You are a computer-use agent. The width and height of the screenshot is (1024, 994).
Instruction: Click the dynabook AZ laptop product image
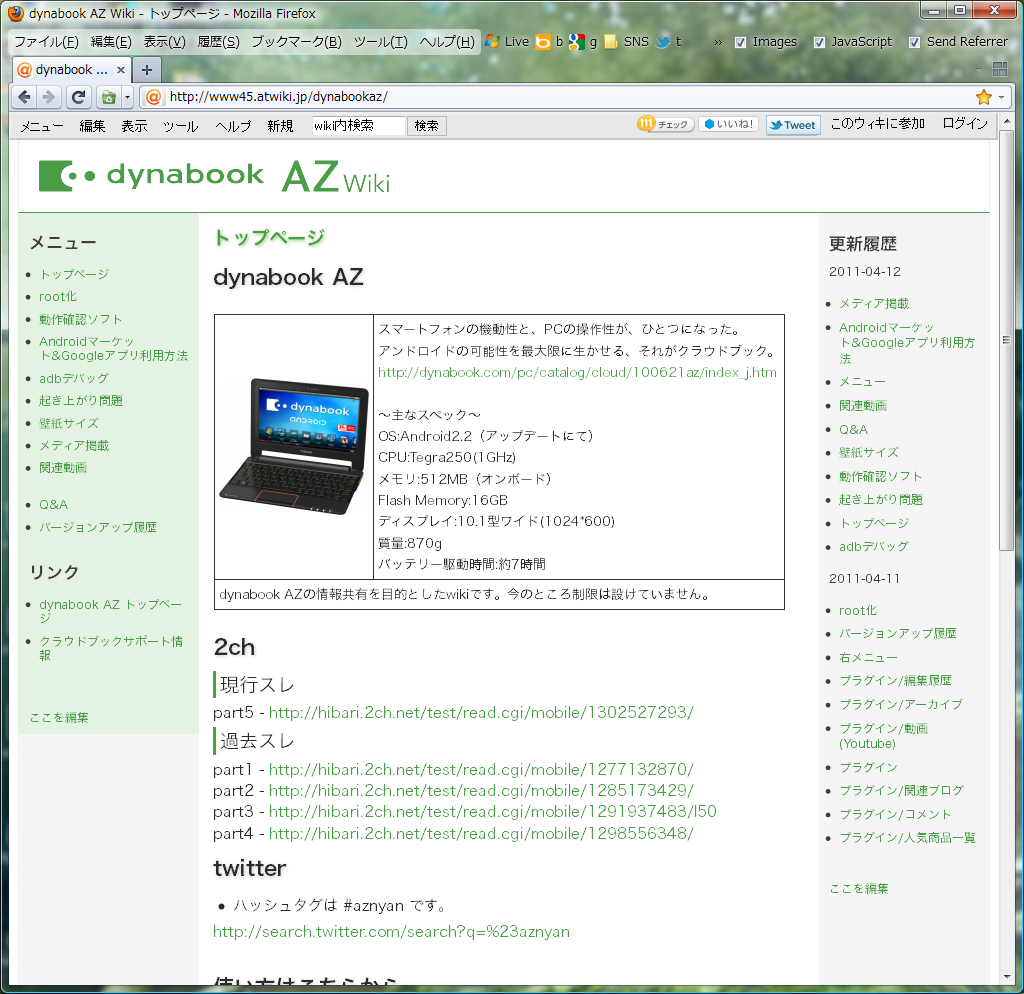click(293, 447)
